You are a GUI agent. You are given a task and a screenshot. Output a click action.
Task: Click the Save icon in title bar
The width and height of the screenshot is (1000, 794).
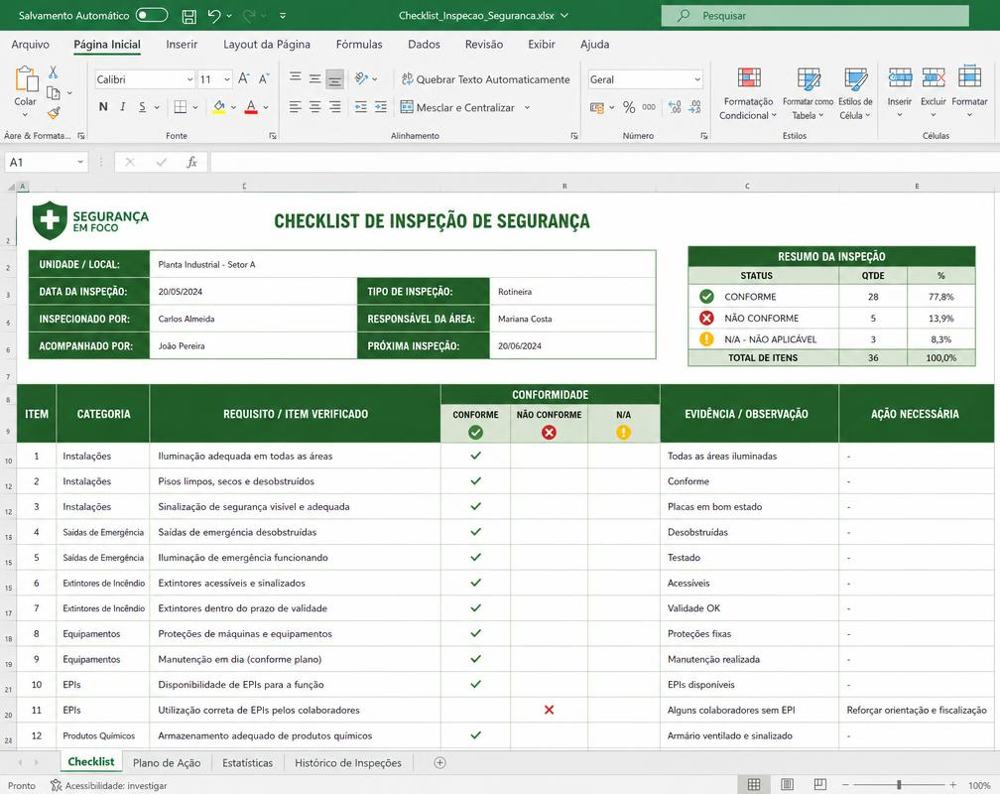[x=189, y=16]
